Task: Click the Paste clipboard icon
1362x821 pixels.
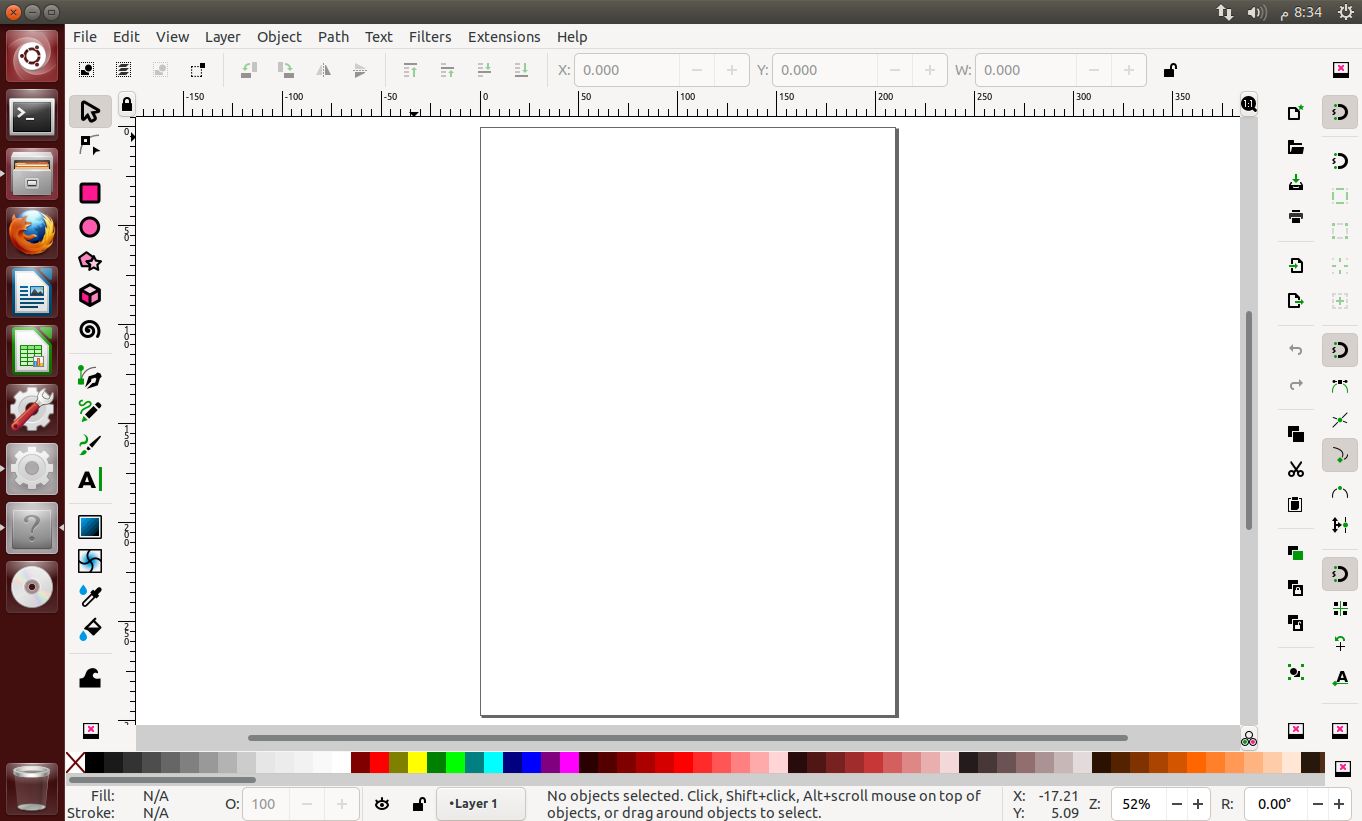Action: click(x=1296, y=503)
